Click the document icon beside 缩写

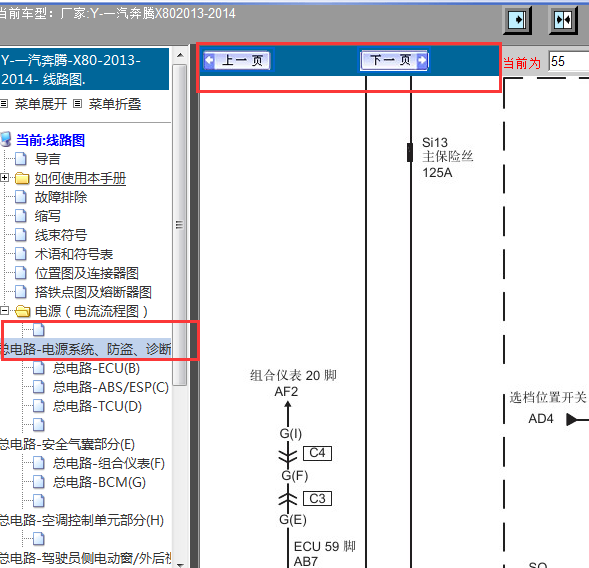21,216
